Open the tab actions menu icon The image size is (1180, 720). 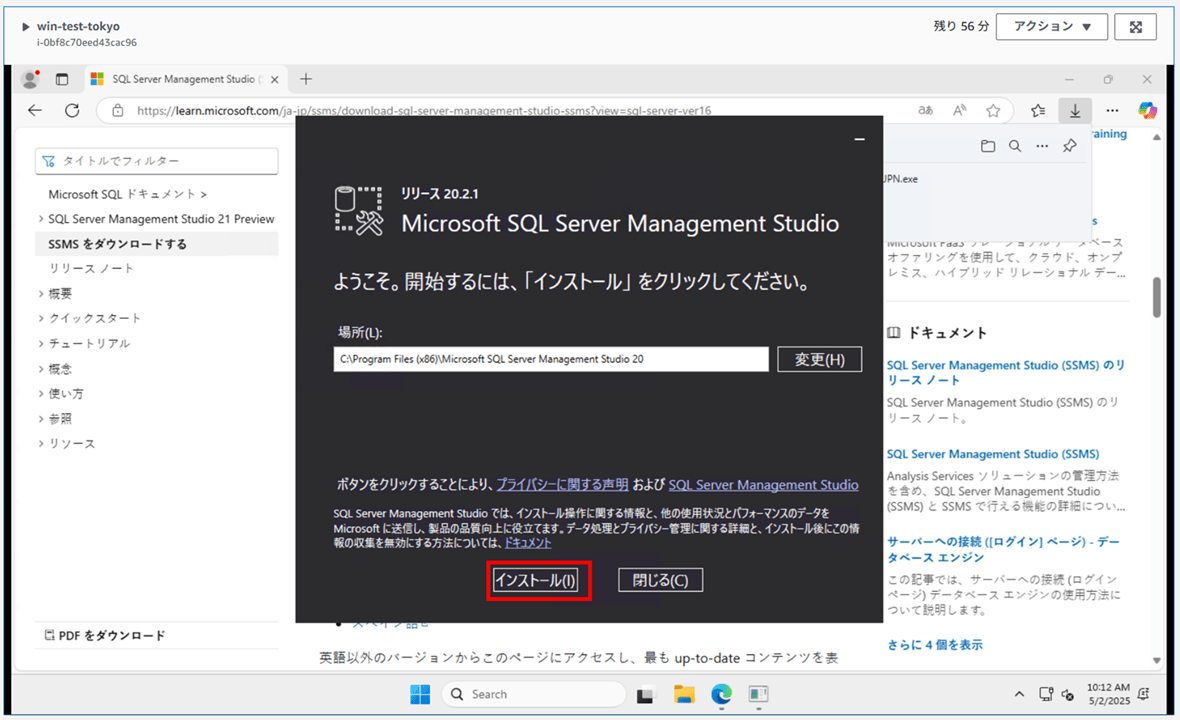click(62, 79)
